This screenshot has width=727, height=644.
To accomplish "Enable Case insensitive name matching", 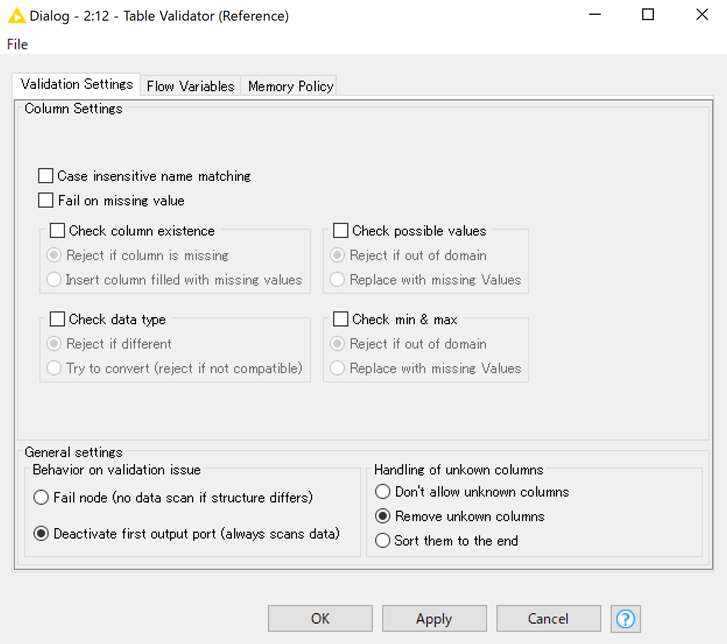I will tap(45, 176).
